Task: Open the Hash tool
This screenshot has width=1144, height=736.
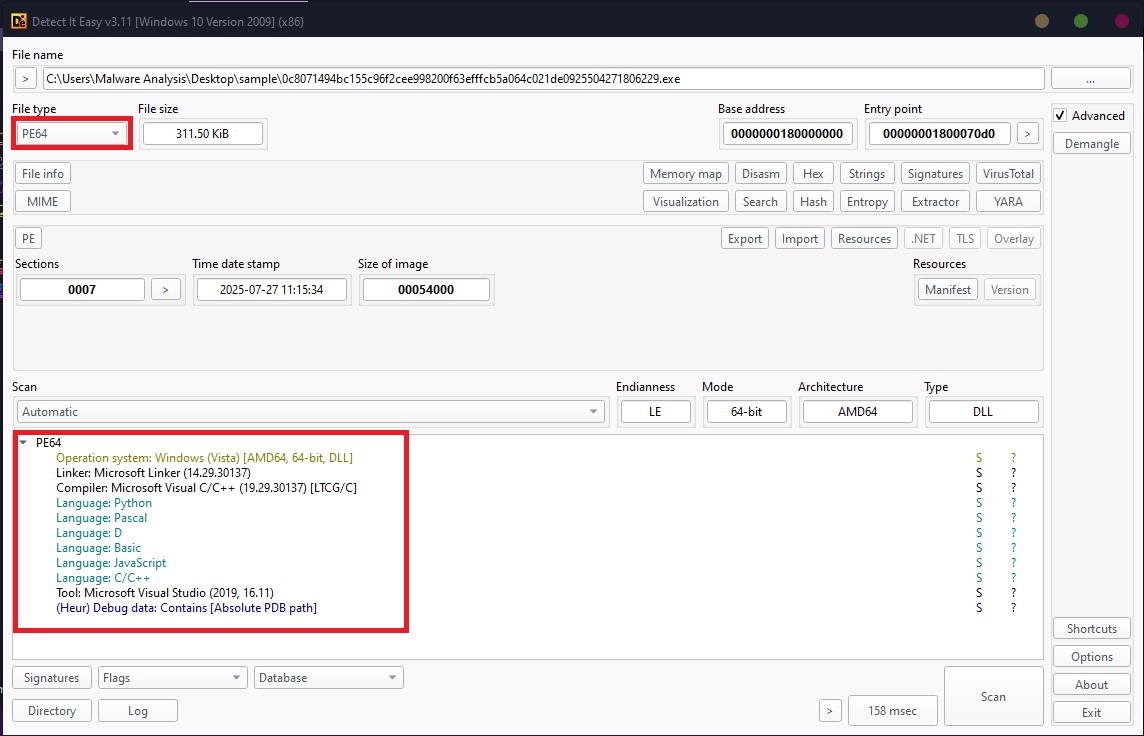Action: point(813,201)
